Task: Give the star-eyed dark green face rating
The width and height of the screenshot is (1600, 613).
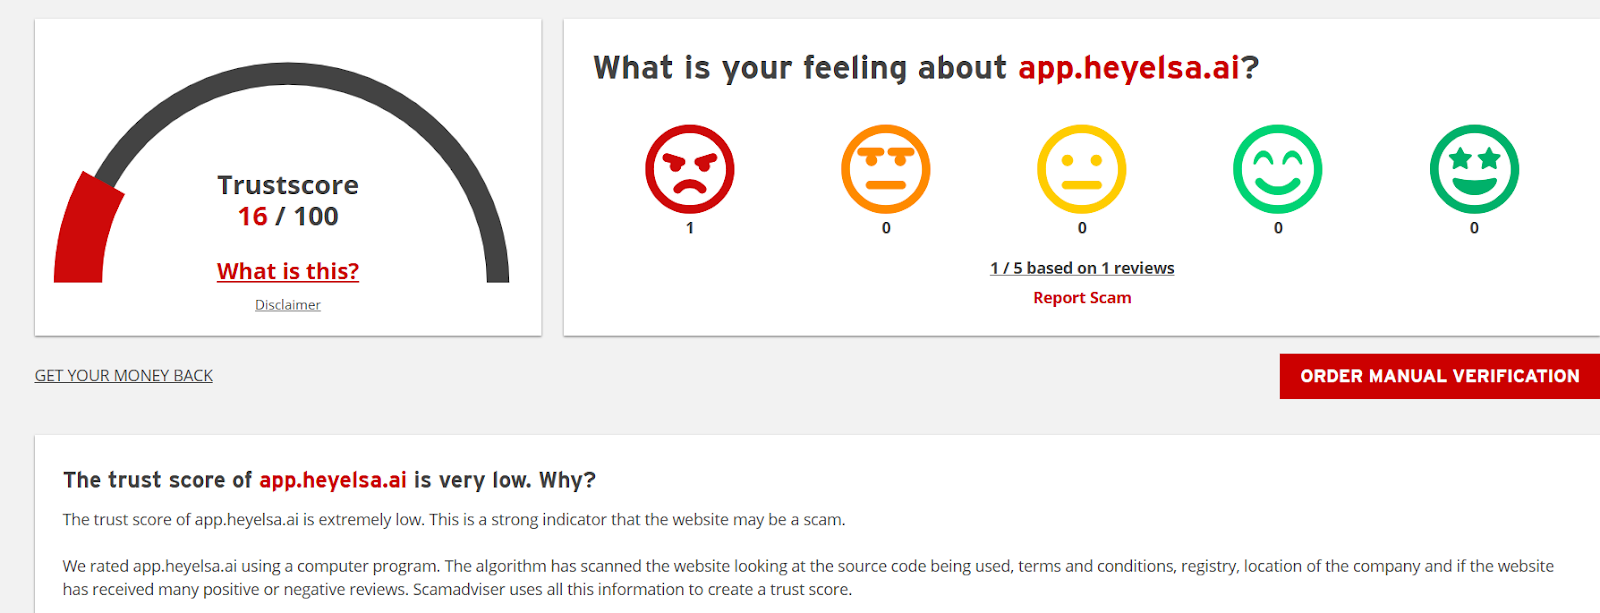Action: (x=1474, y=169)
